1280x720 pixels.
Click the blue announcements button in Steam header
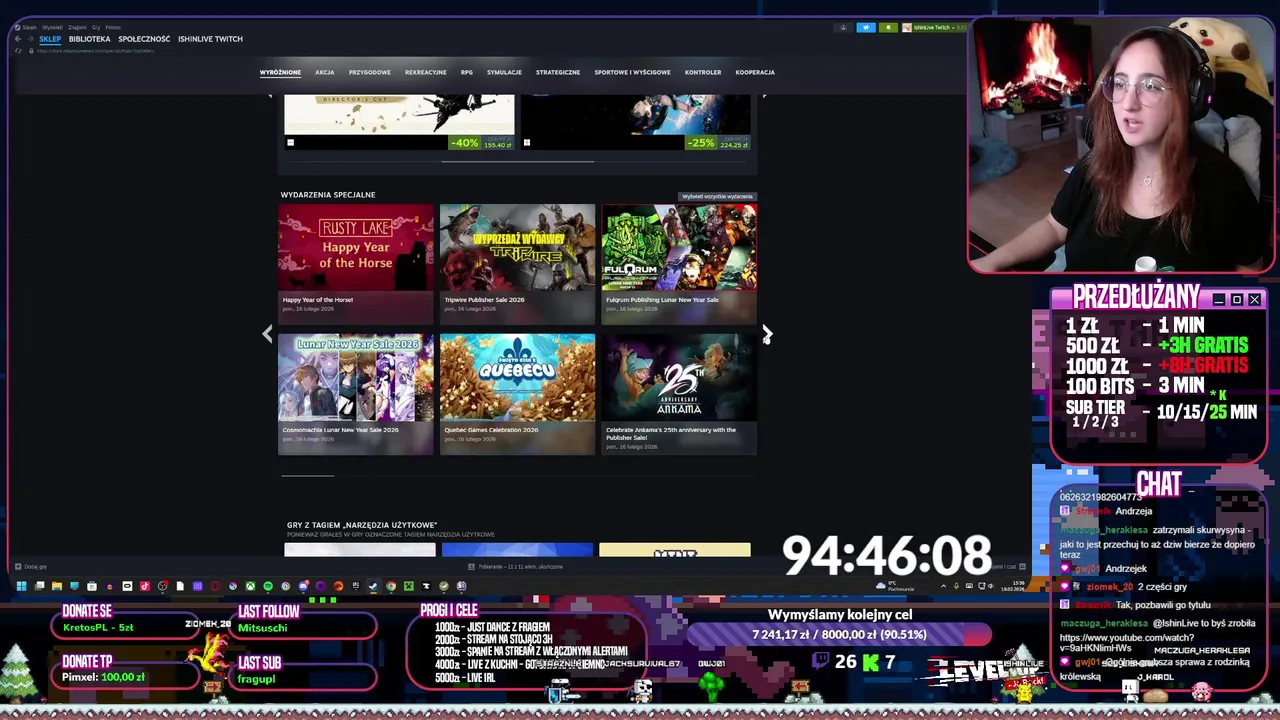click(x=866, y=28)
